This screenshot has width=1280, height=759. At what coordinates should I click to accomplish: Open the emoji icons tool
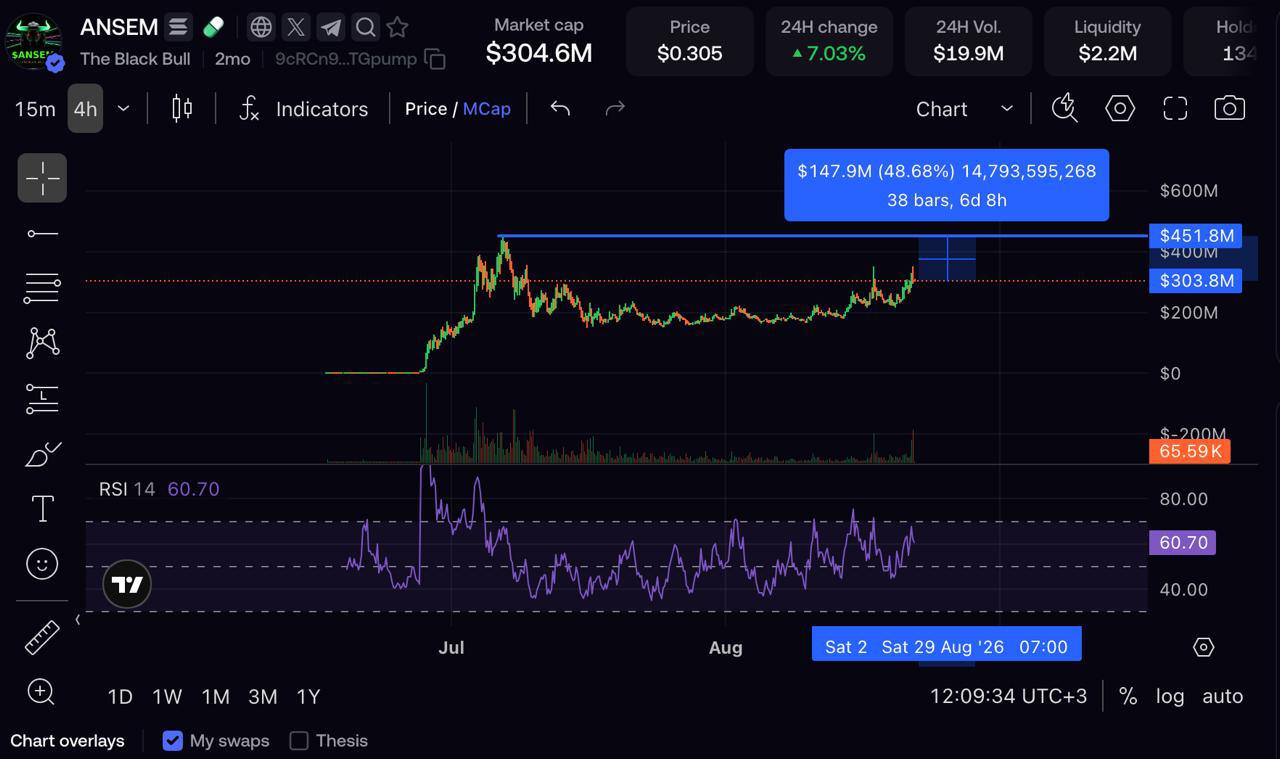coord(42,564)
